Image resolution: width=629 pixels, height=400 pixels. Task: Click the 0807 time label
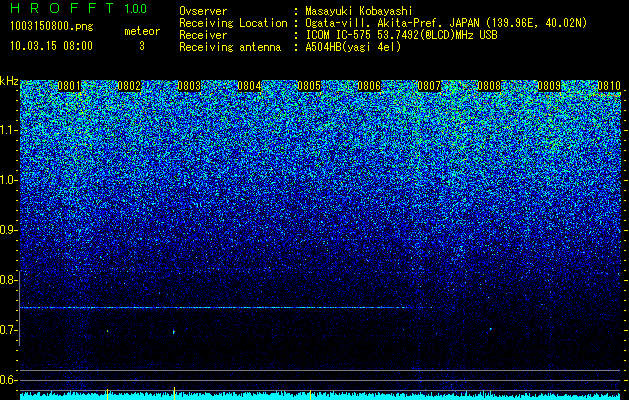pyautogui.click(x=429, y=86)
